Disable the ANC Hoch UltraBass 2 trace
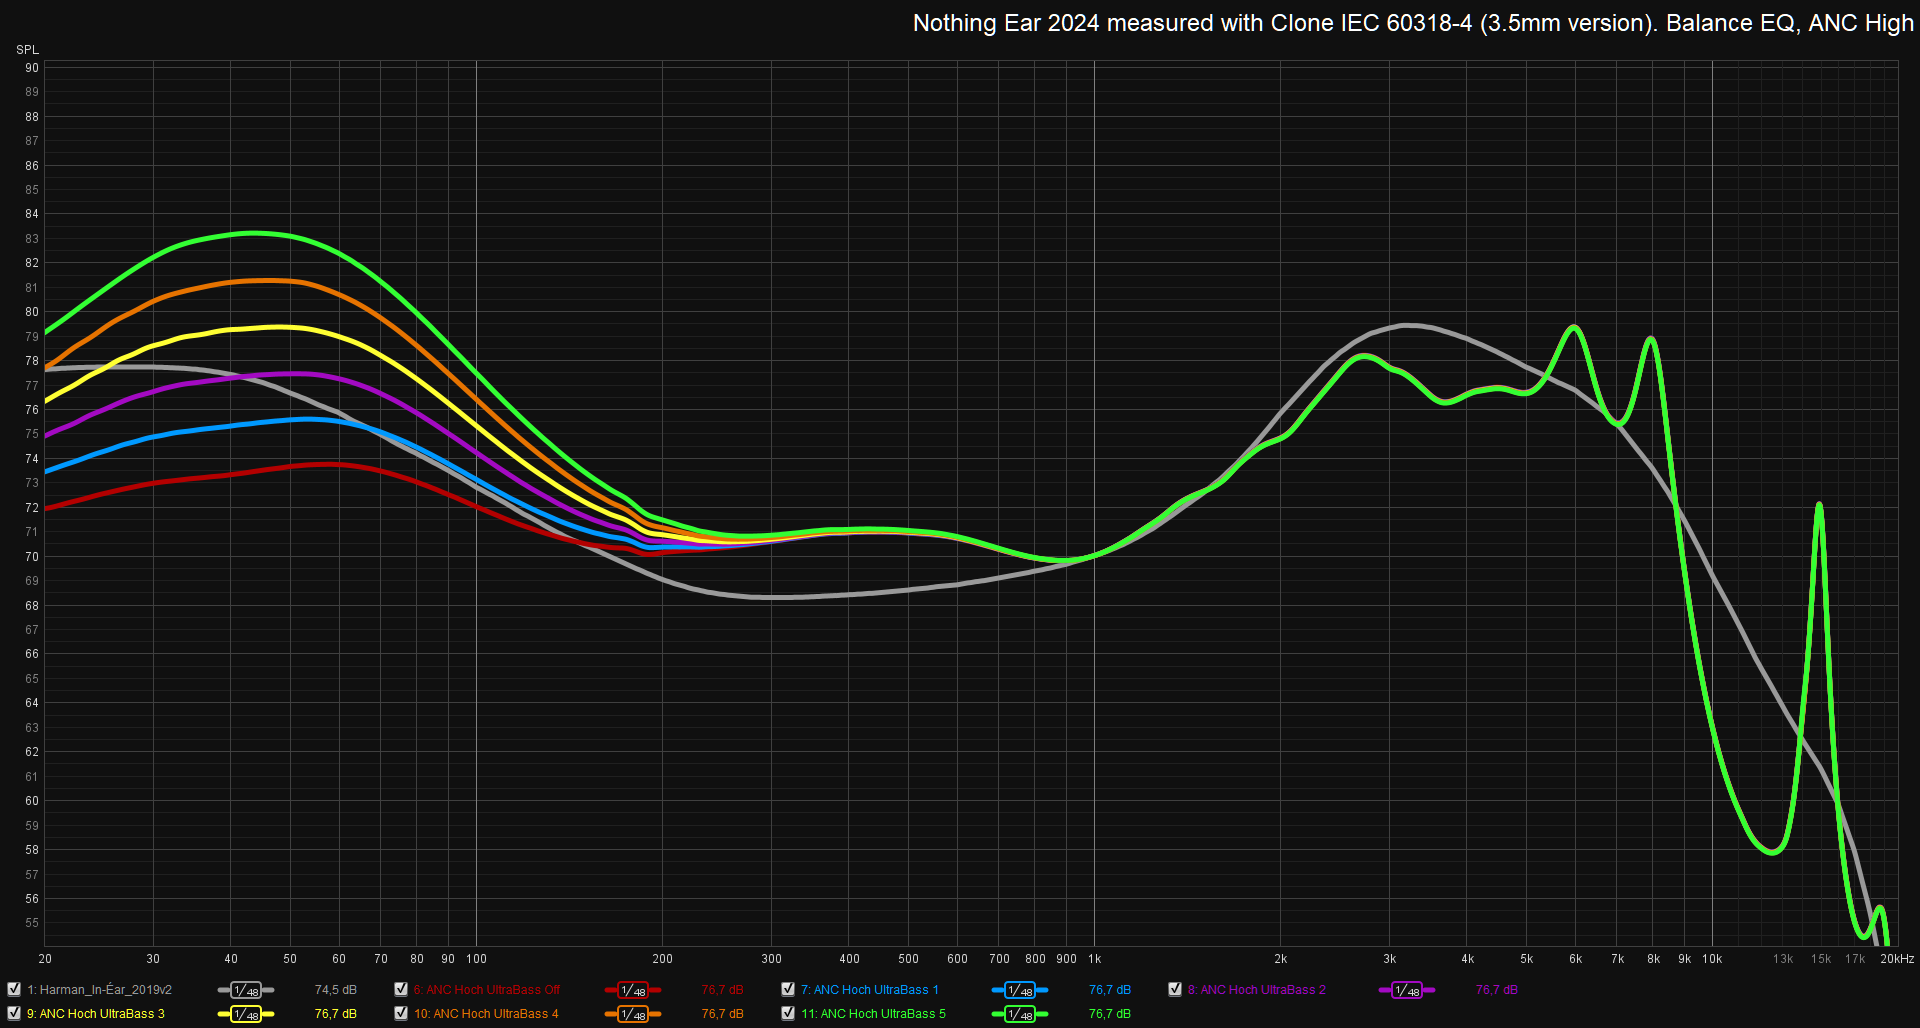 tap(1175, 989)
